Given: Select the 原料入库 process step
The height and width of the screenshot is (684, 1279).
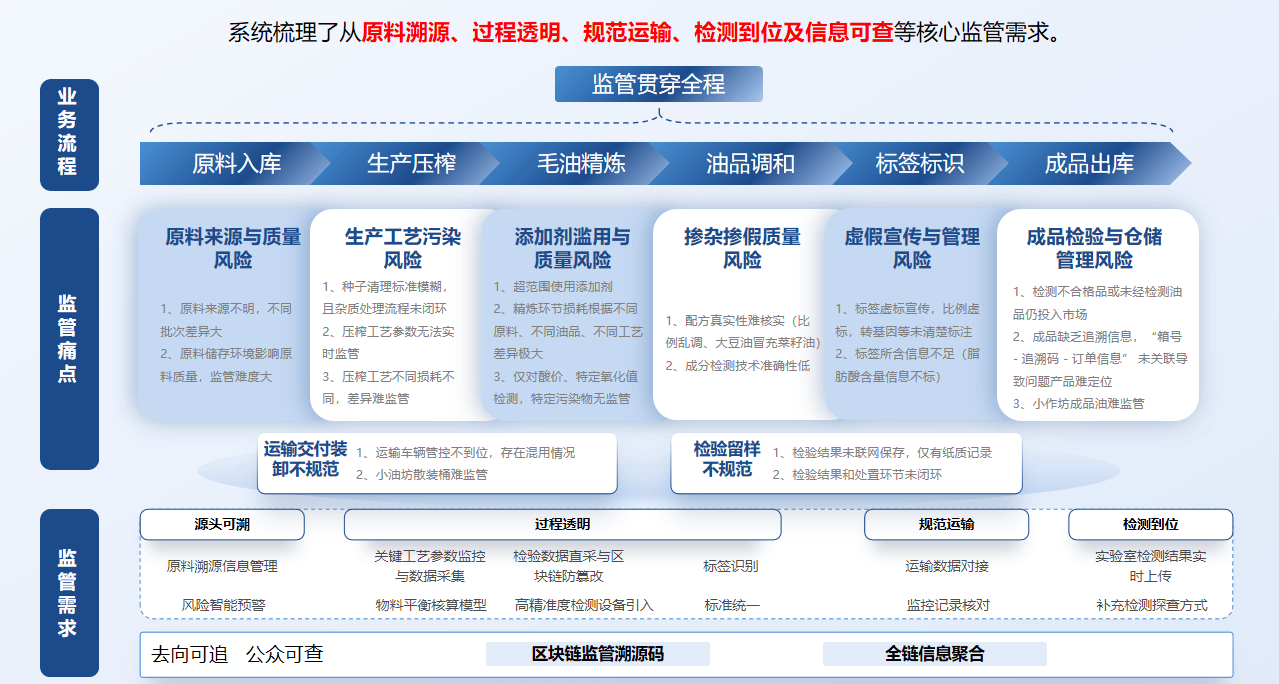Looking at the screenshot, I should (236, 164).
